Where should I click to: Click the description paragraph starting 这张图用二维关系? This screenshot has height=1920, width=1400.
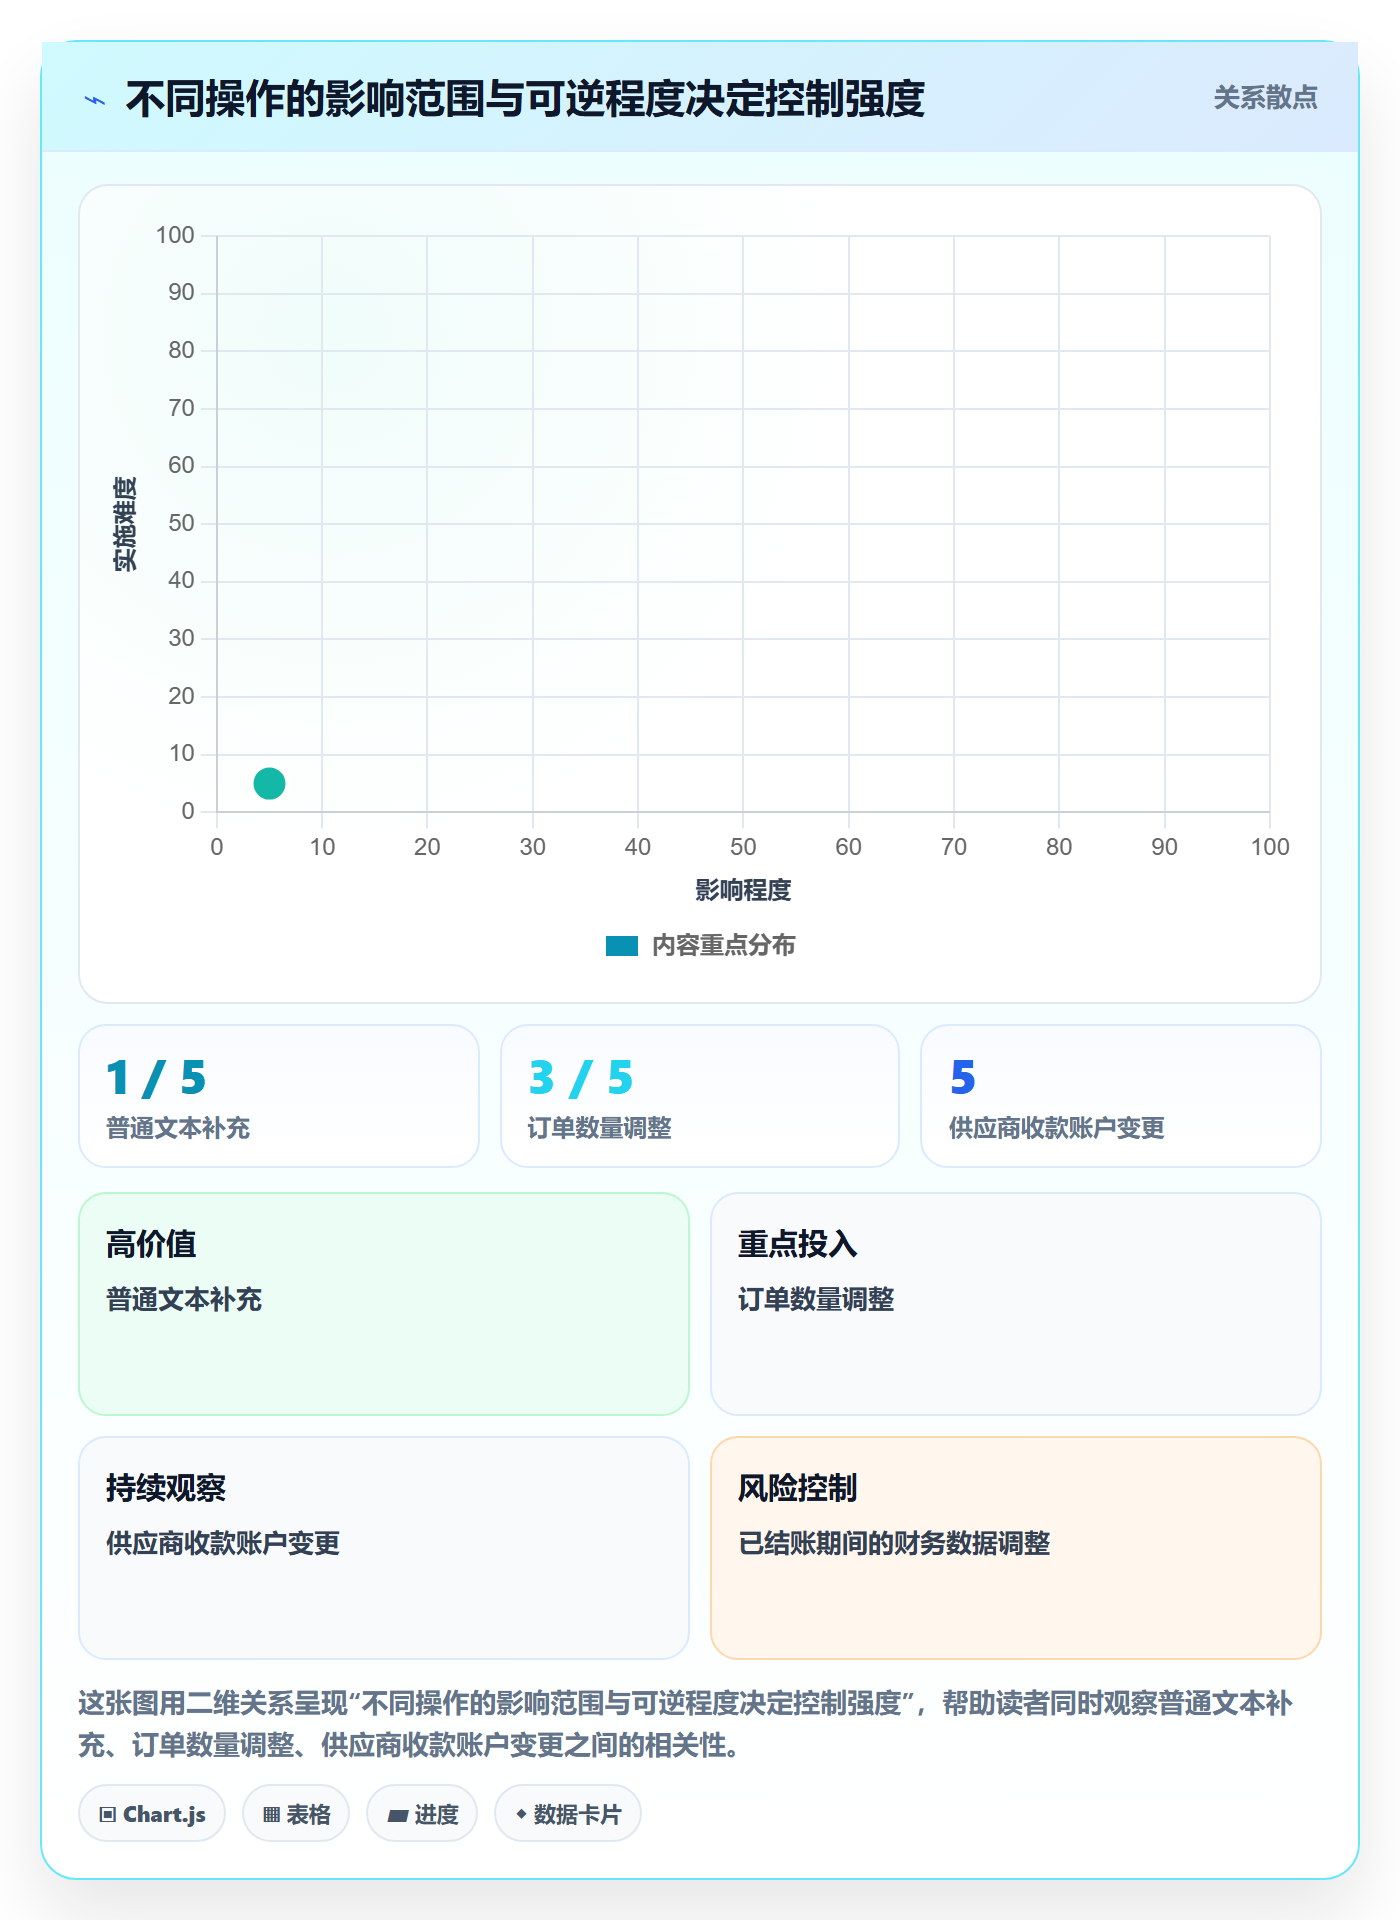point(686,1724)
